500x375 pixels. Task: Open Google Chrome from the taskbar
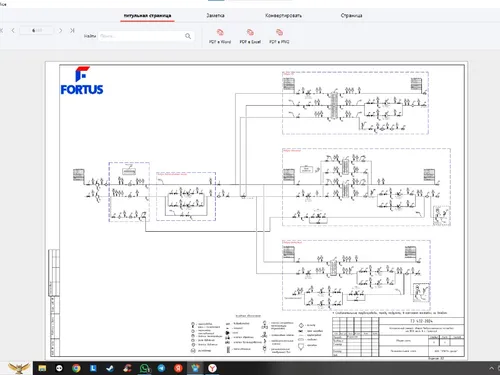tap(76, 368)
